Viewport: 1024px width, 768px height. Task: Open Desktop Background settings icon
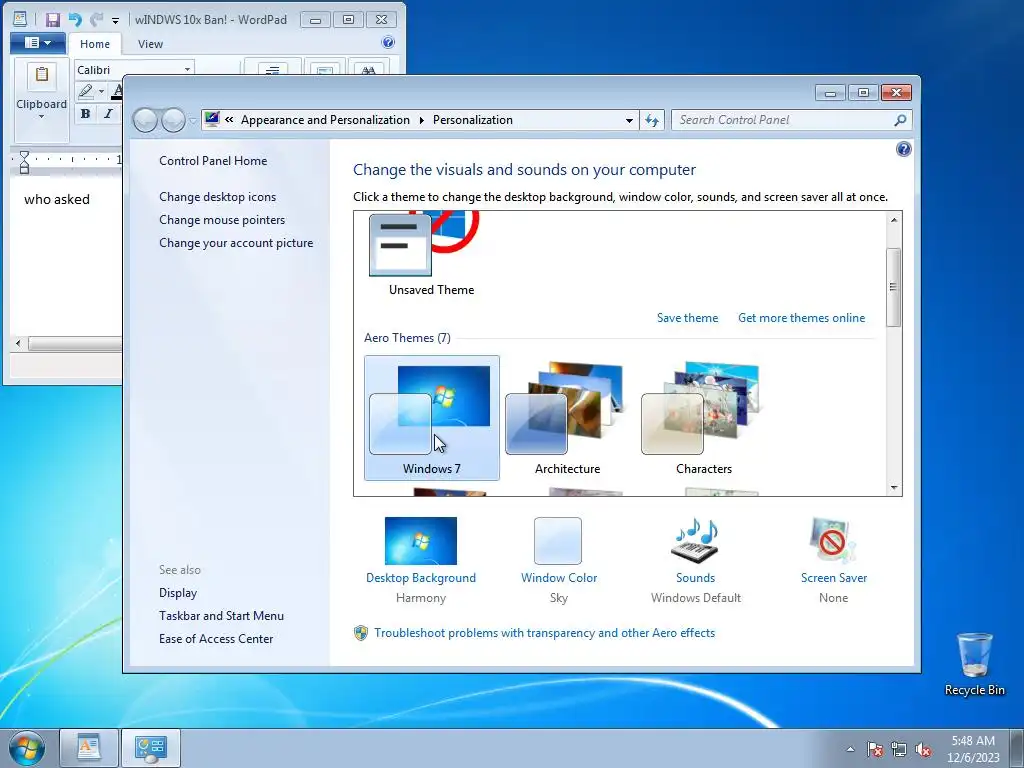(x=421, y=541)
